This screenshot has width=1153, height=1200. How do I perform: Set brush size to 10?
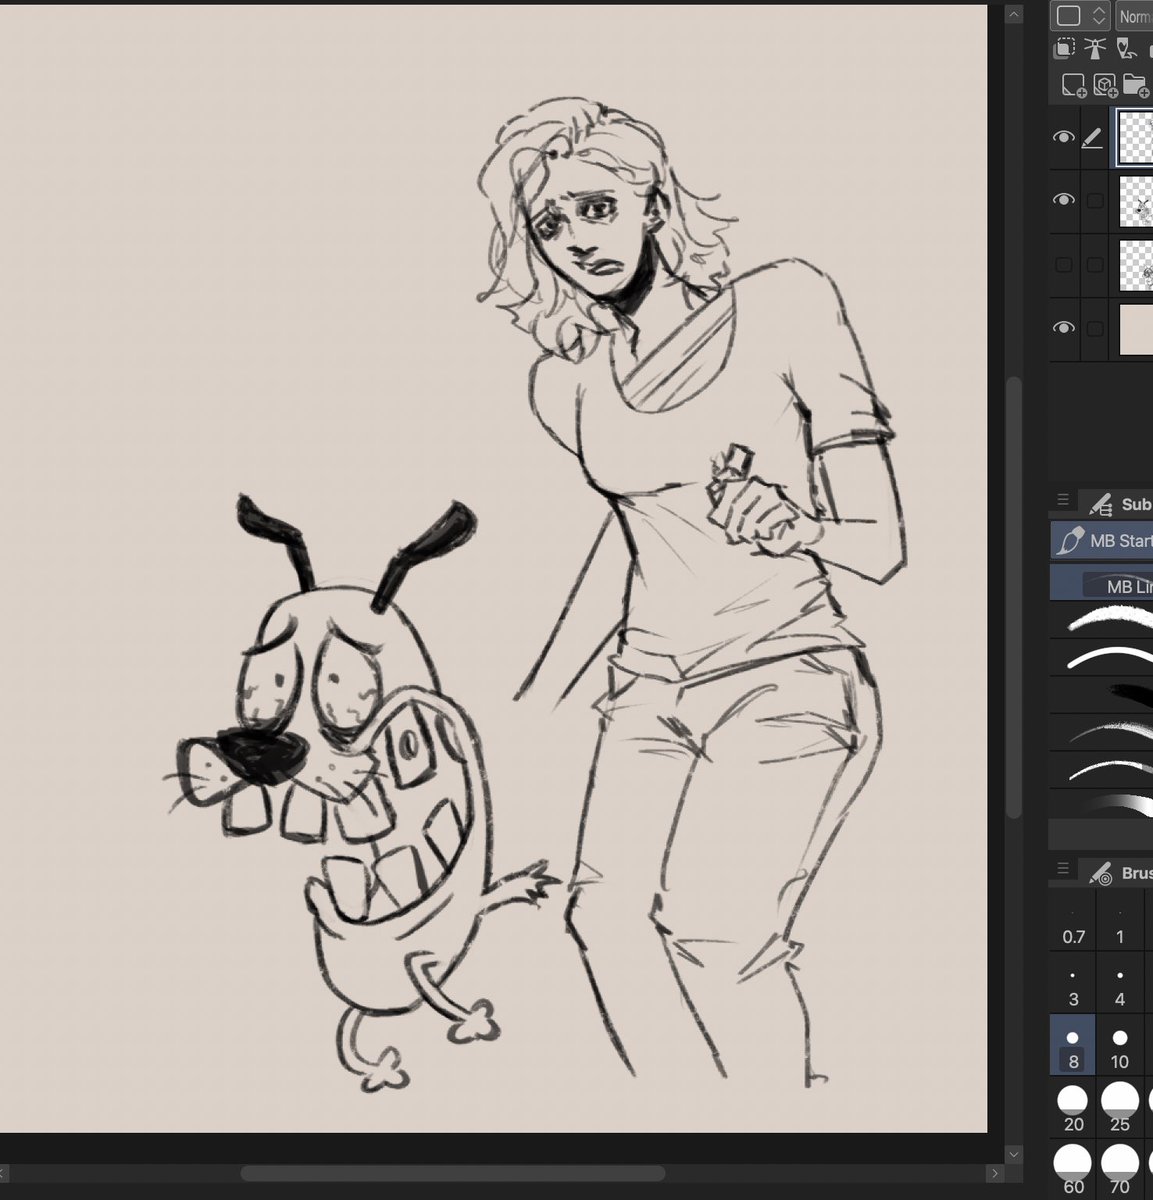pos(1120,1046)
